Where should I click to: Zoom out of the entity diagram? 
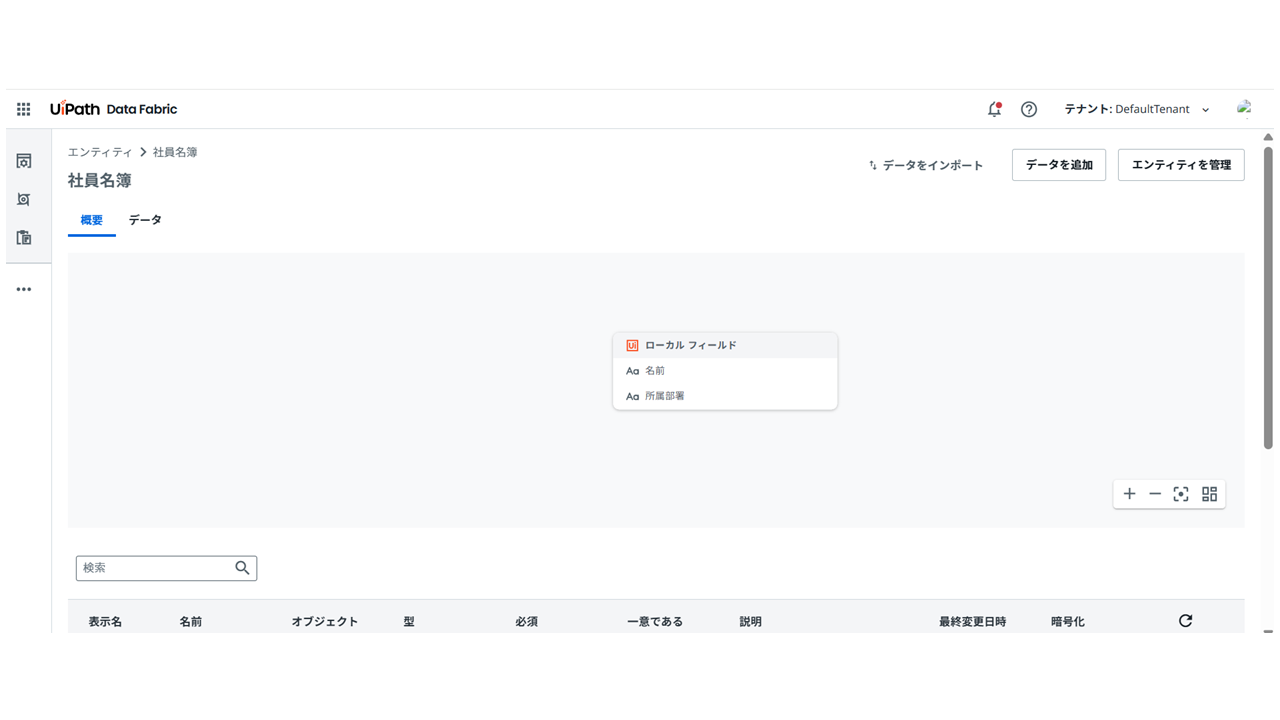1155,493
